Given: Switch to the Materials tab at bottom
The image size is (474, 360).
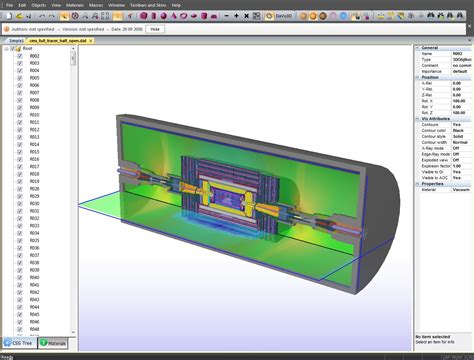Looking at the screenshot, I should (53, 343).
